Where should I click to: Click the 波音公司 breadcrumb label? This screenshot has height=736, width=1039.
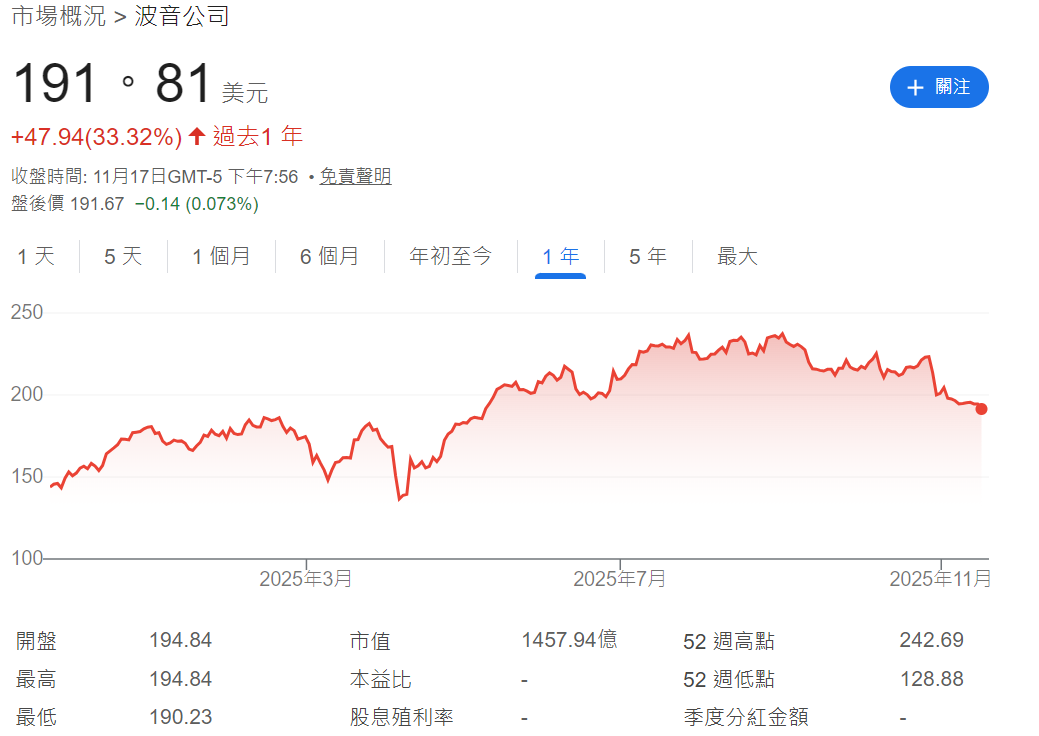click(180, 16)
